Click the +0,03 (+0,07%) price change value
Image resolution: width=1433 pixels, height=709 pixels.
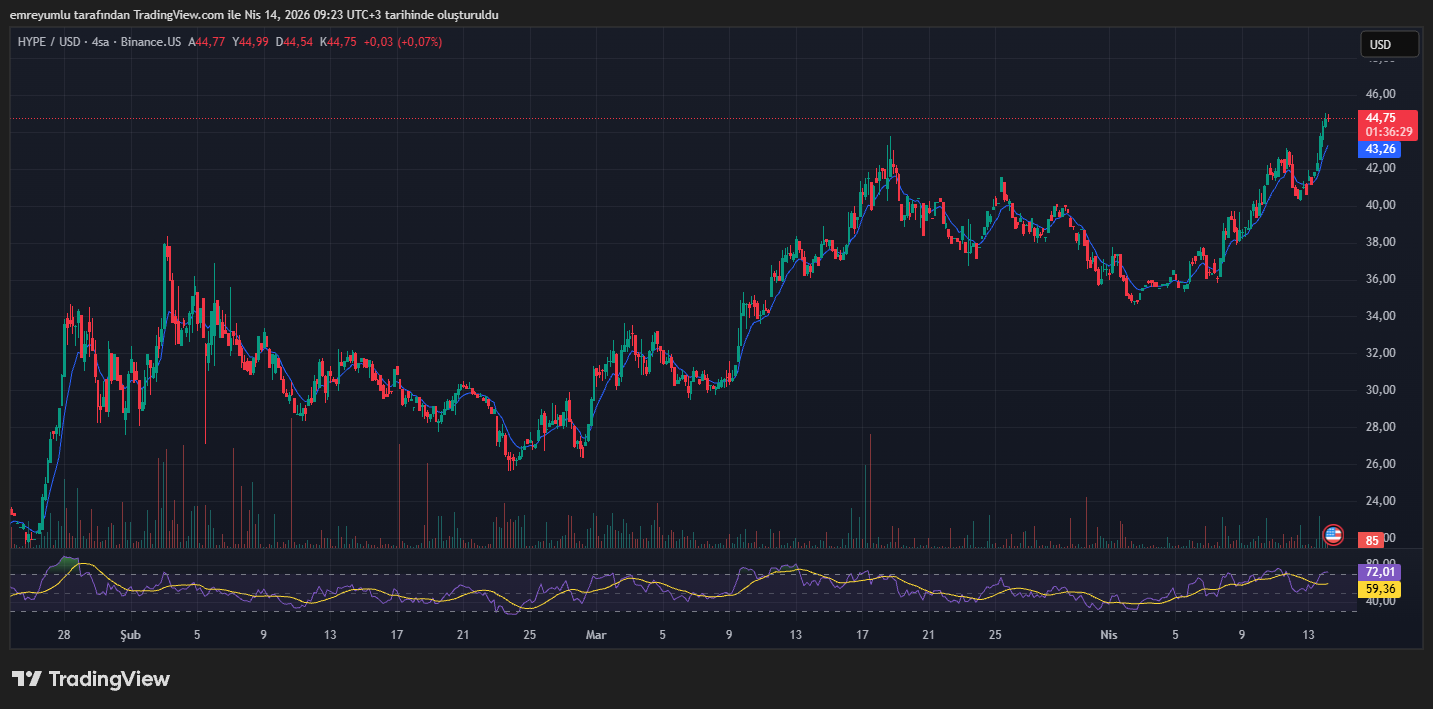pos(402,42)
